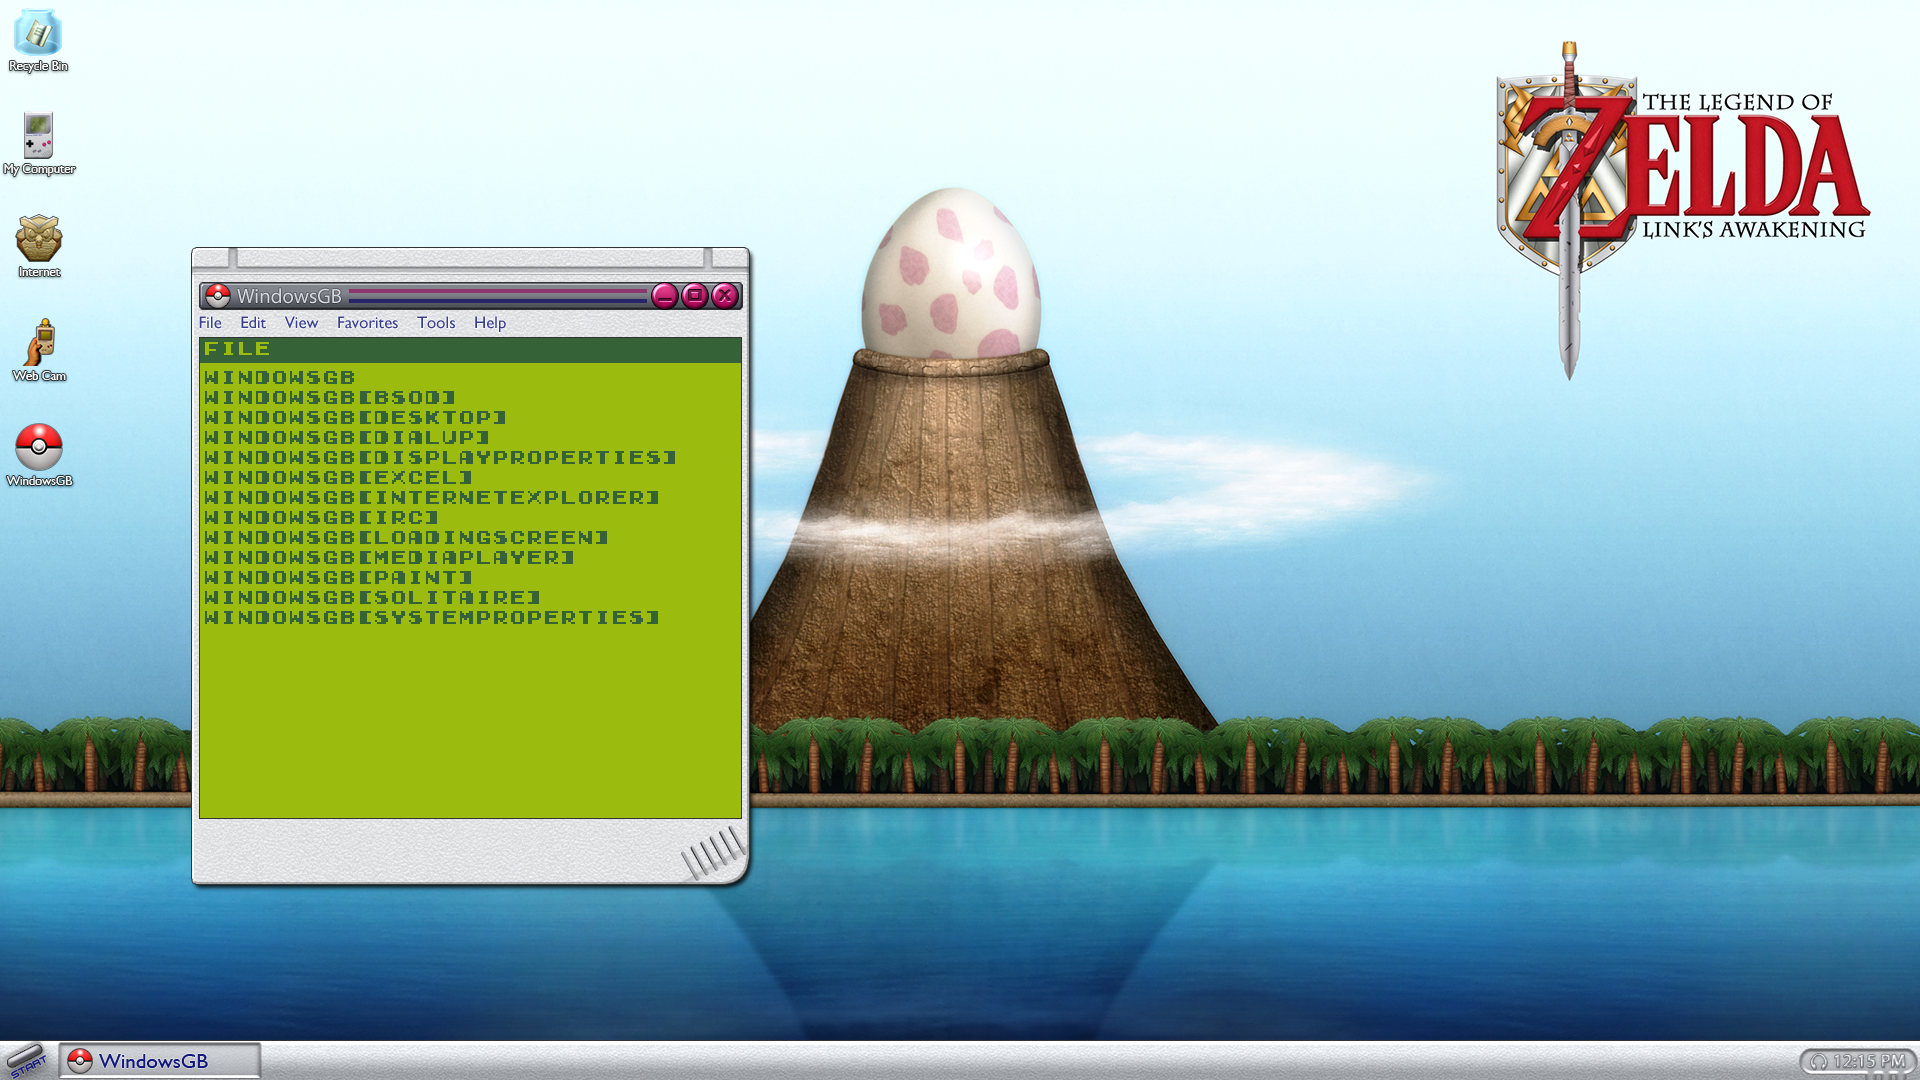Select WINDOWSGB[IRC] entry
Screen dimensions: 1920x1080
pyautogui.click(x=321, y=517)
